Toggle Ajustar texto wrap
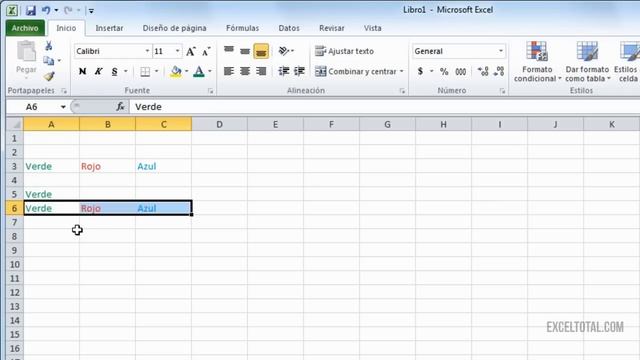This screenshot has width=640, height=360. click(344, 51)
